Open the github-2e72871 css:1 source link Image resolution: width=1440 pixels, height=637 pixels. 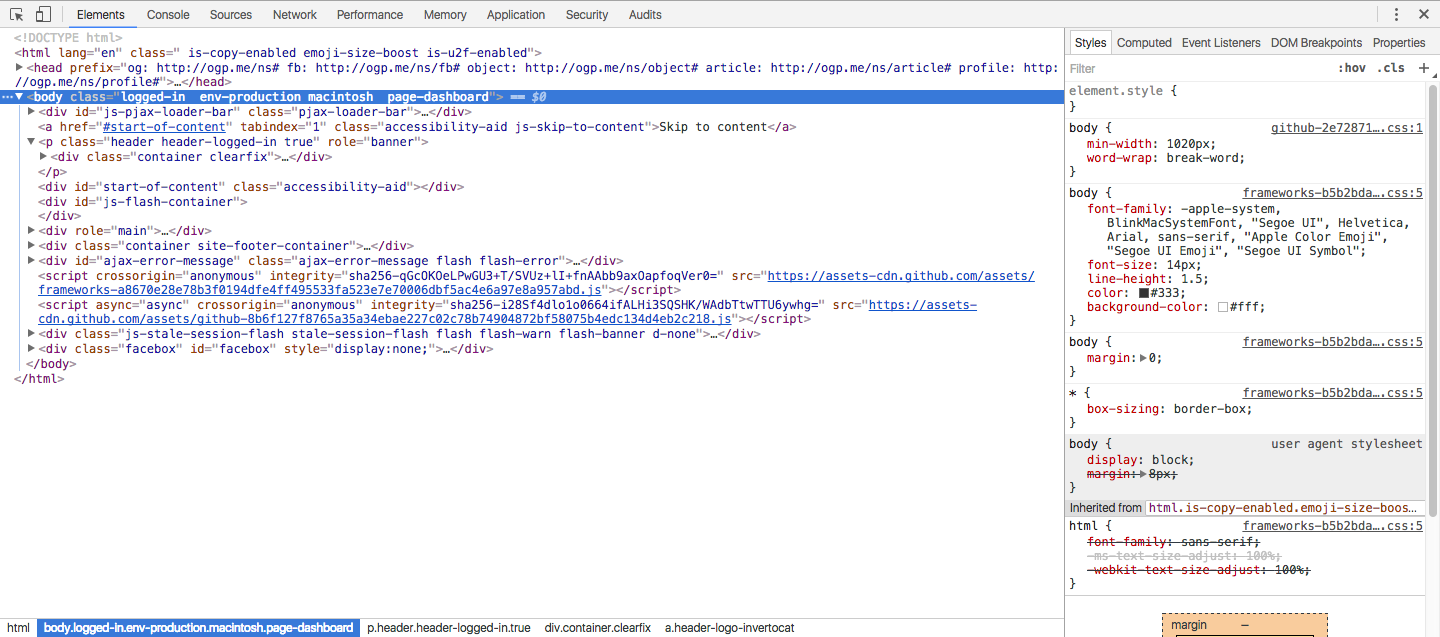pos(1346,128)
